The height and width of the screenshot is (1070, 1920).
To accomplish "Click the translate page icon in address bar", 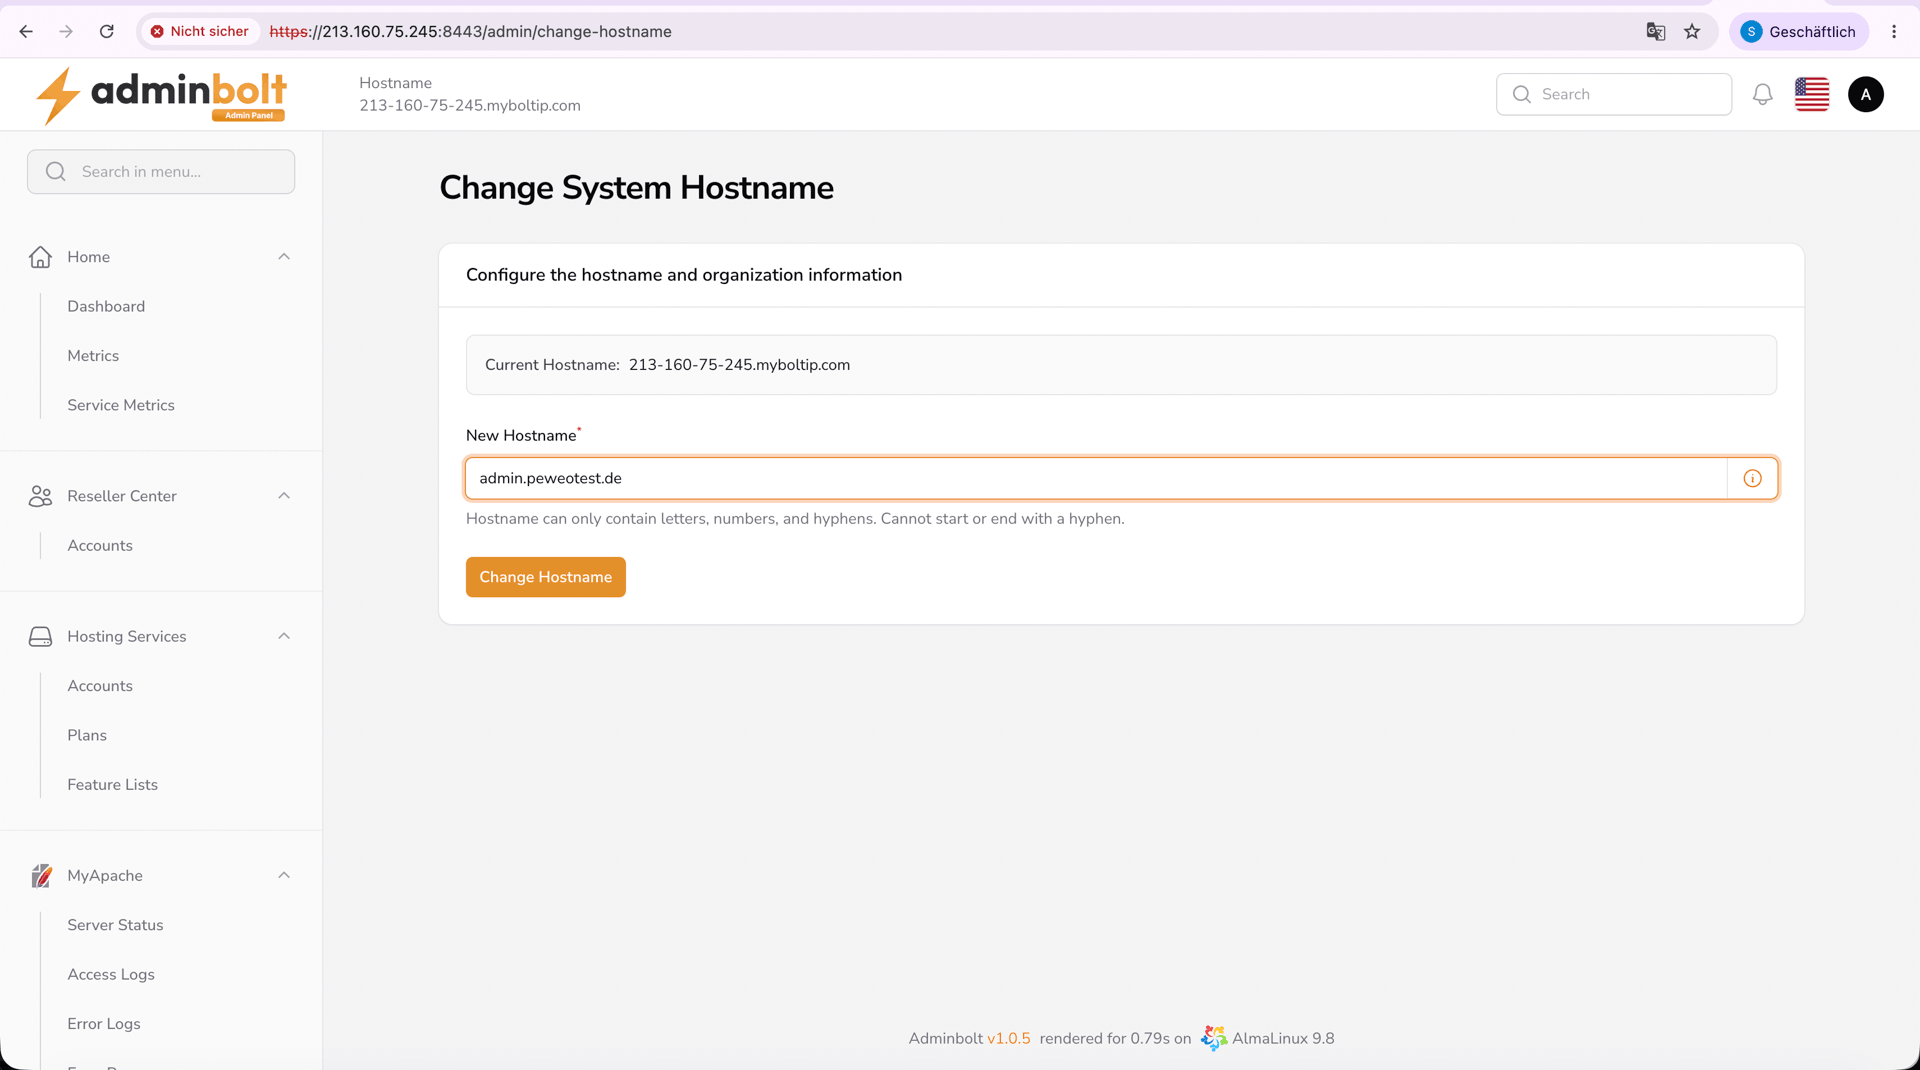I will point(1655,32).
